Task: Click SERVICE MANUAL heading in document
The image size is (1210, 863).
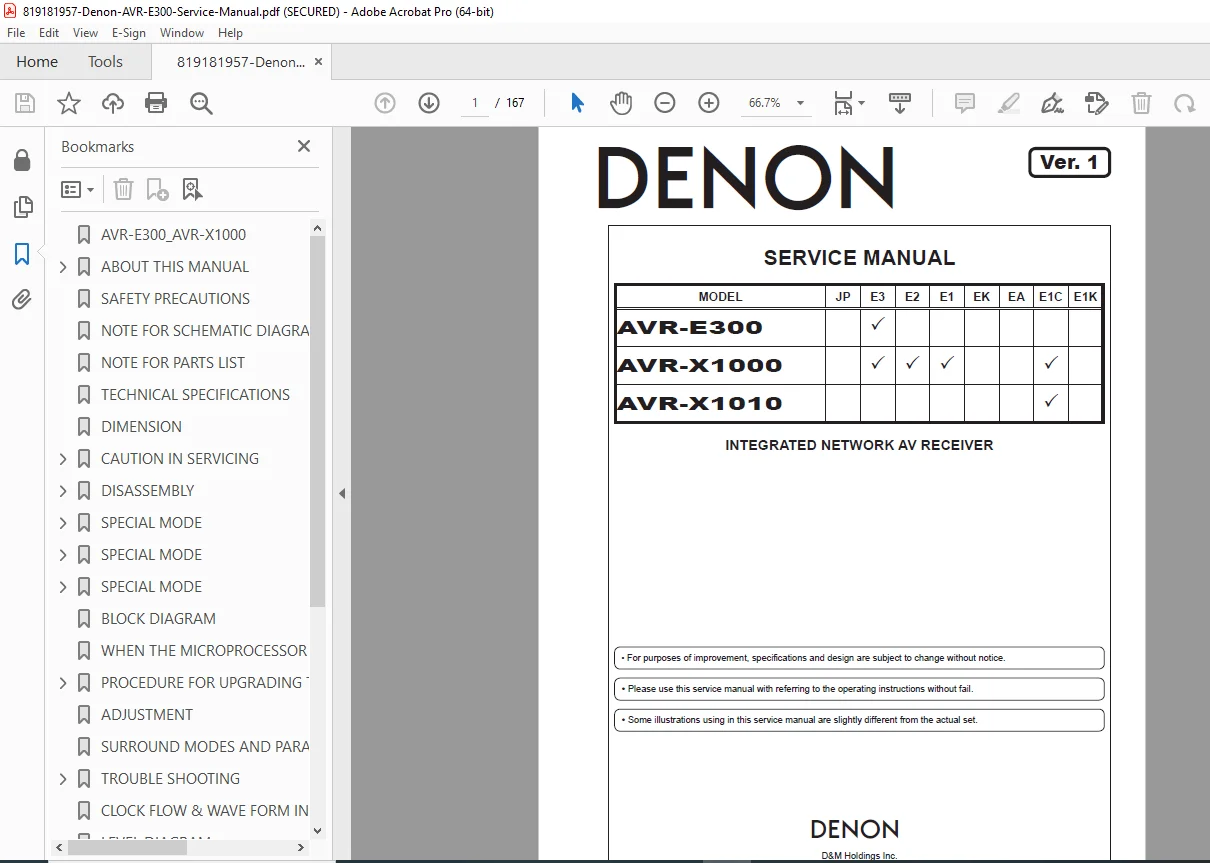Action: [x=859, y=258]
